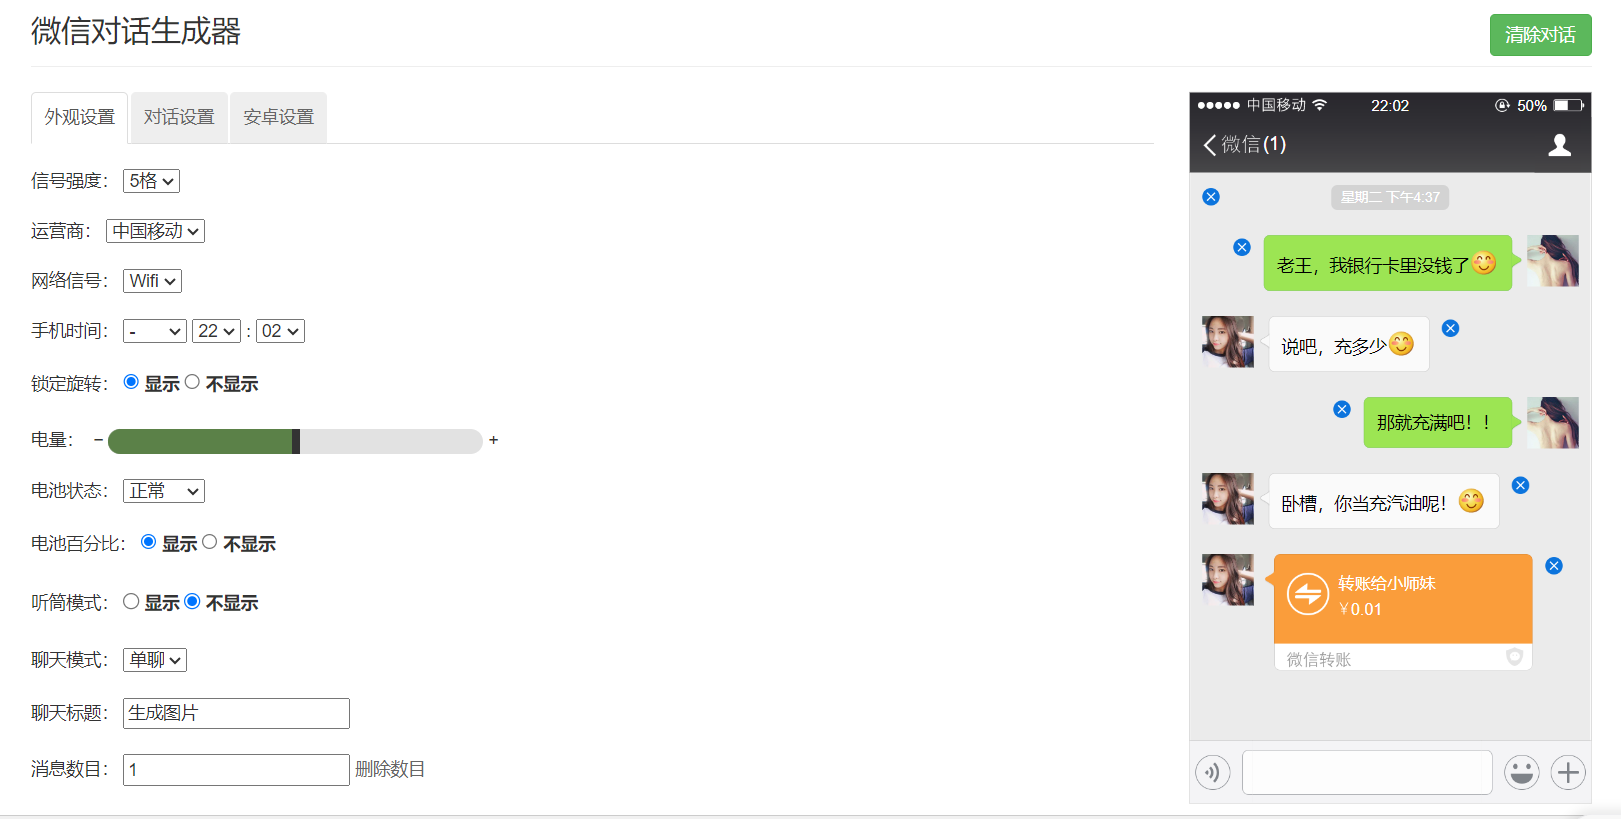1621x819 pixels.
Task: Delete the orange transfer message
Action: point(1554,566)
